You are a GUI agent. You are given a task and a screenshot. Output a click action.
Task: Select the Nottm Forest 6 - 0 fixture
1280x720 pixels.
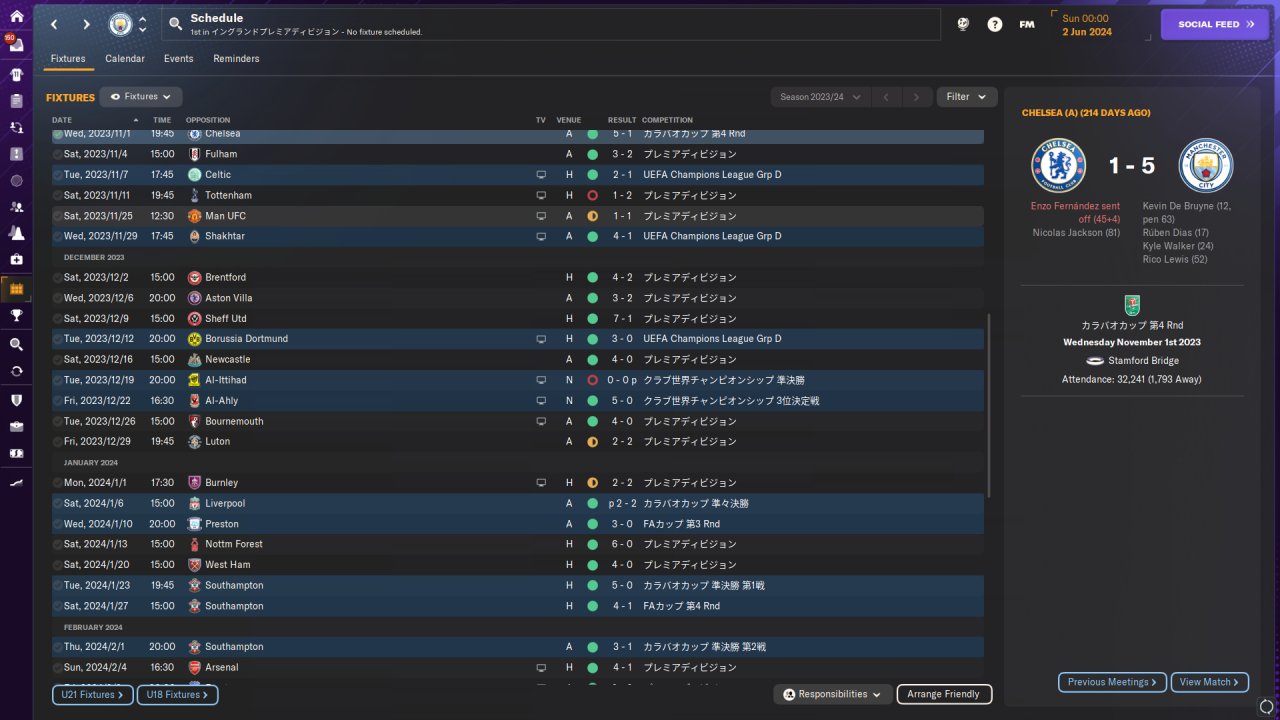[x=518, y=544]
